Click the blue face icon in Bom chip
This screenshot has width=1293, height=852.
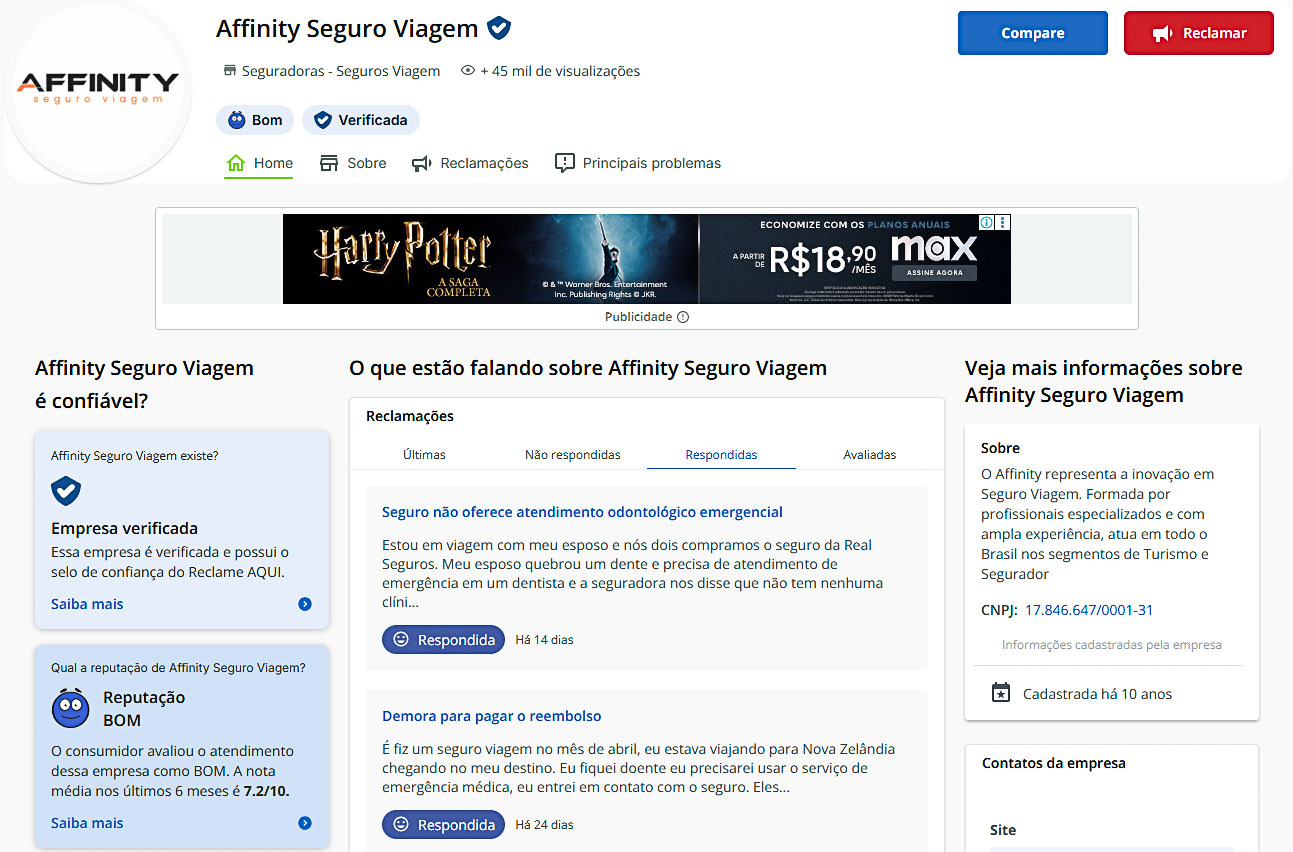click(x=236, y=120)
